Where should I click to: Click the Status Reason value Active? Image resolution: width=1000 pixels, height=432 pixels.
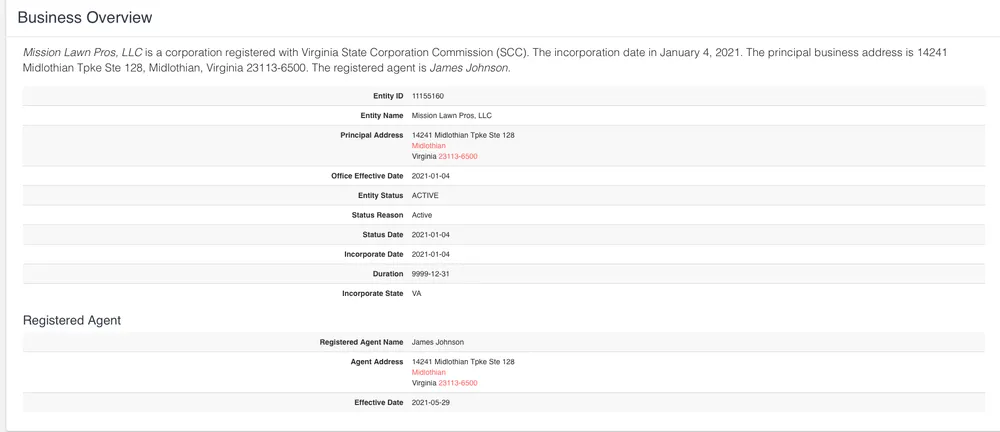422,215
